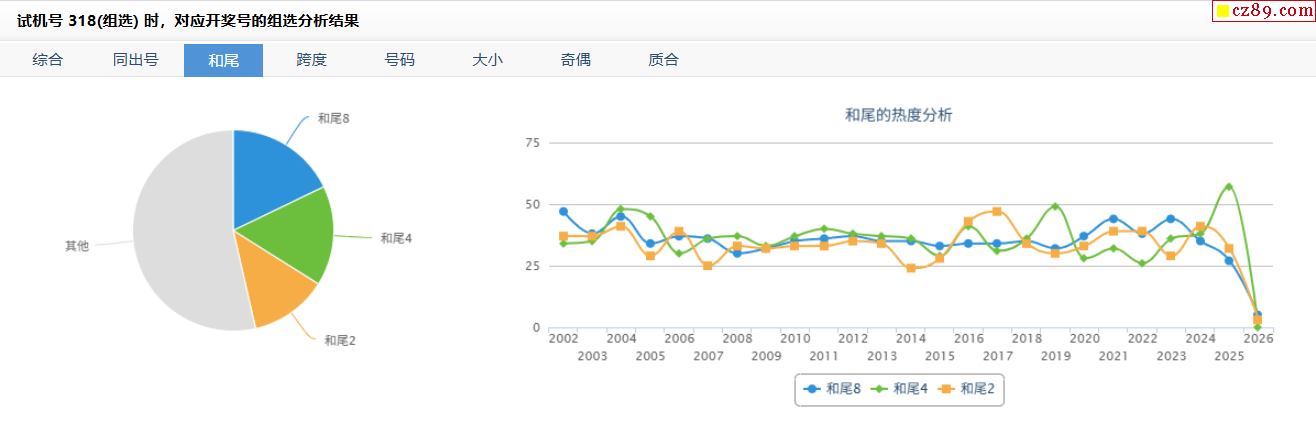Select the 和尾 tab
Screen dimensions: 1316x421
[223, 60]
